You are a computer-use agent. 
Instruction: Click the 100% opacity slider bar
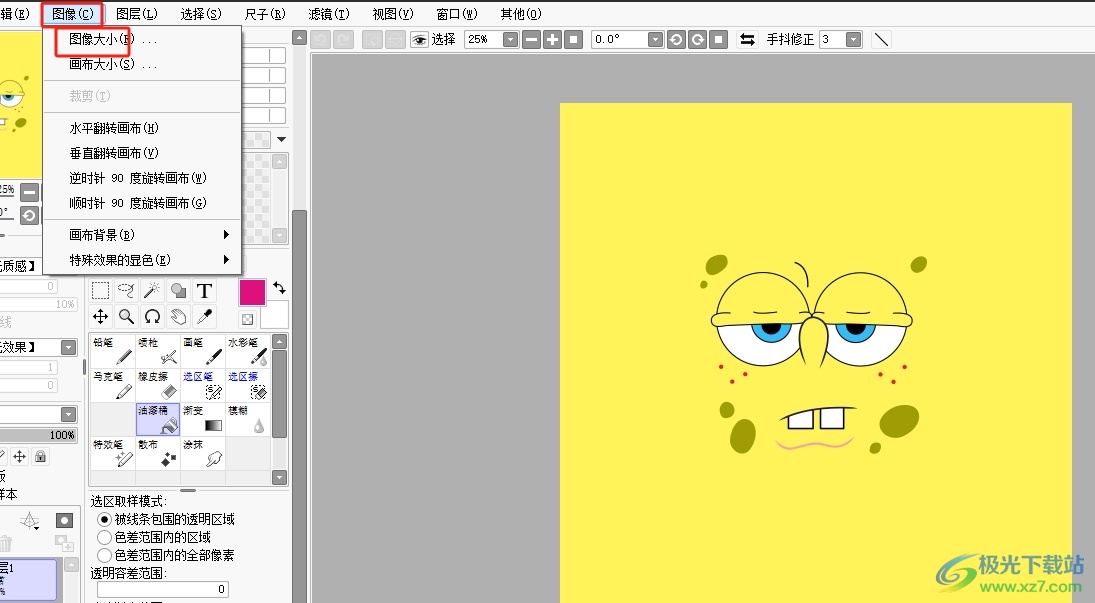[x=38, y=435]
